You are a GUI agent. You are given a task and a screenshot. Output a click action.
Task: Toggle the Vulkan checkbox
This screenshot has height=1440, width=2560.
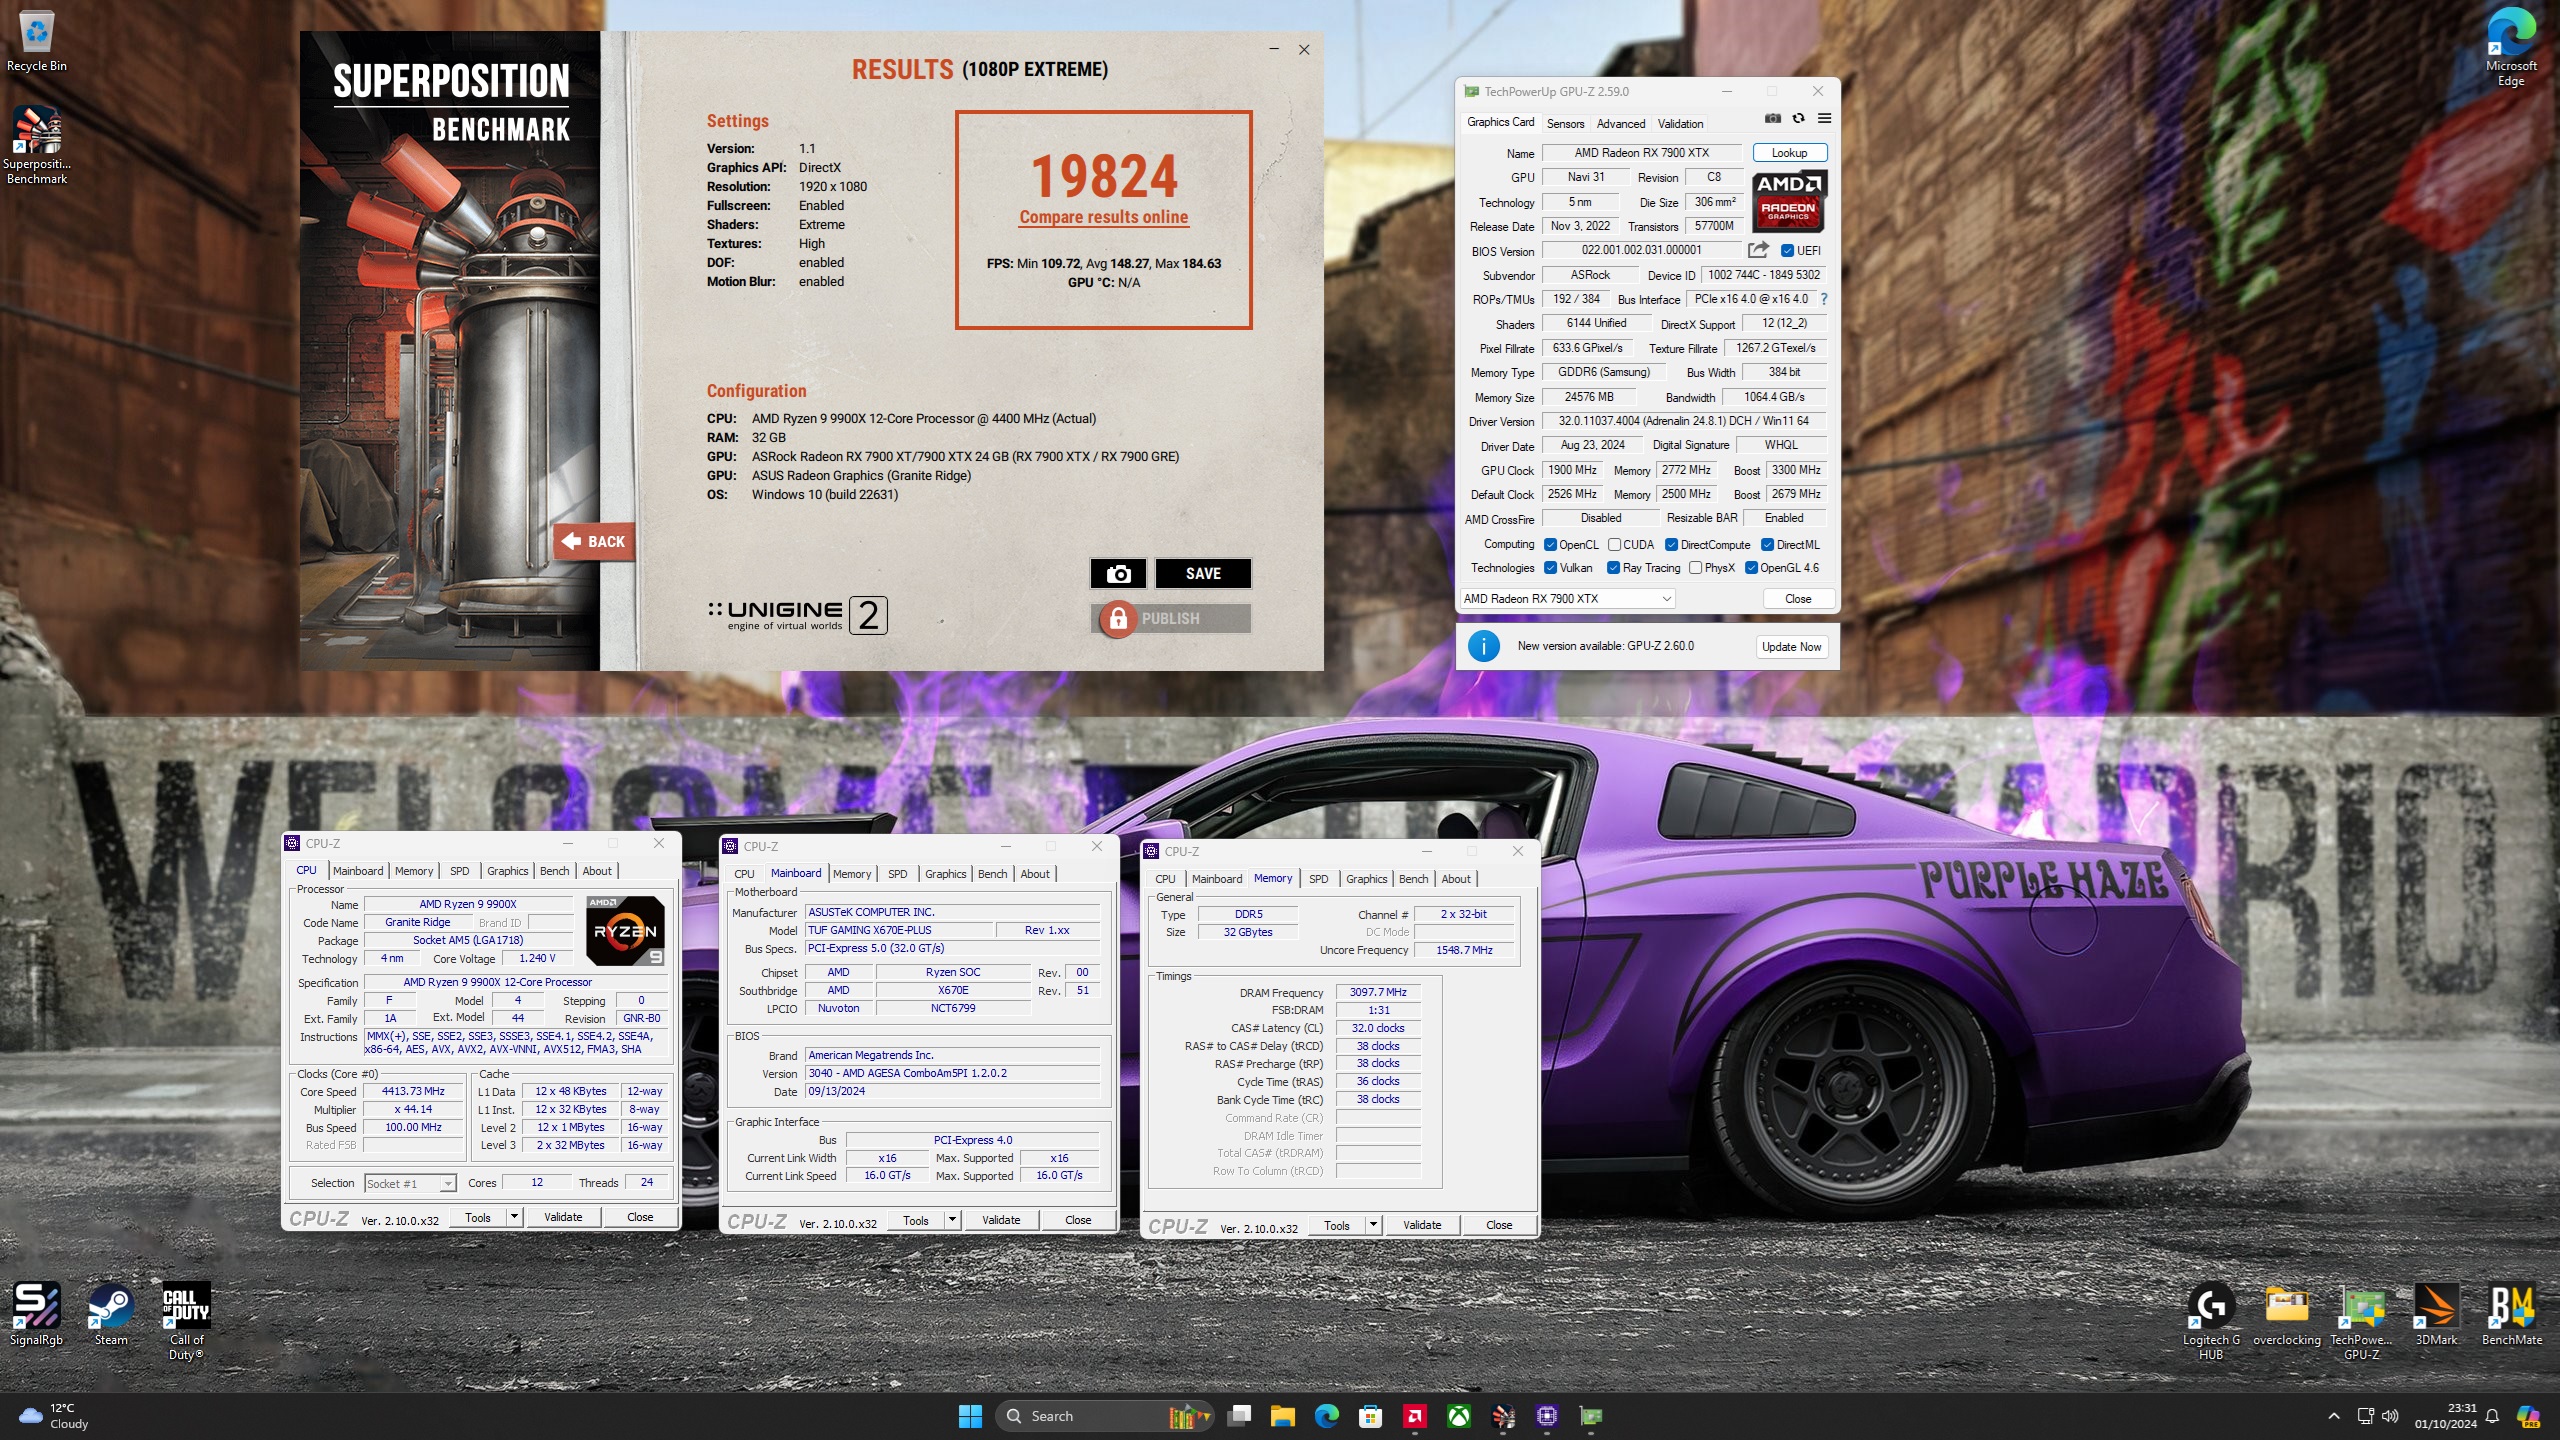(1550, 568)
